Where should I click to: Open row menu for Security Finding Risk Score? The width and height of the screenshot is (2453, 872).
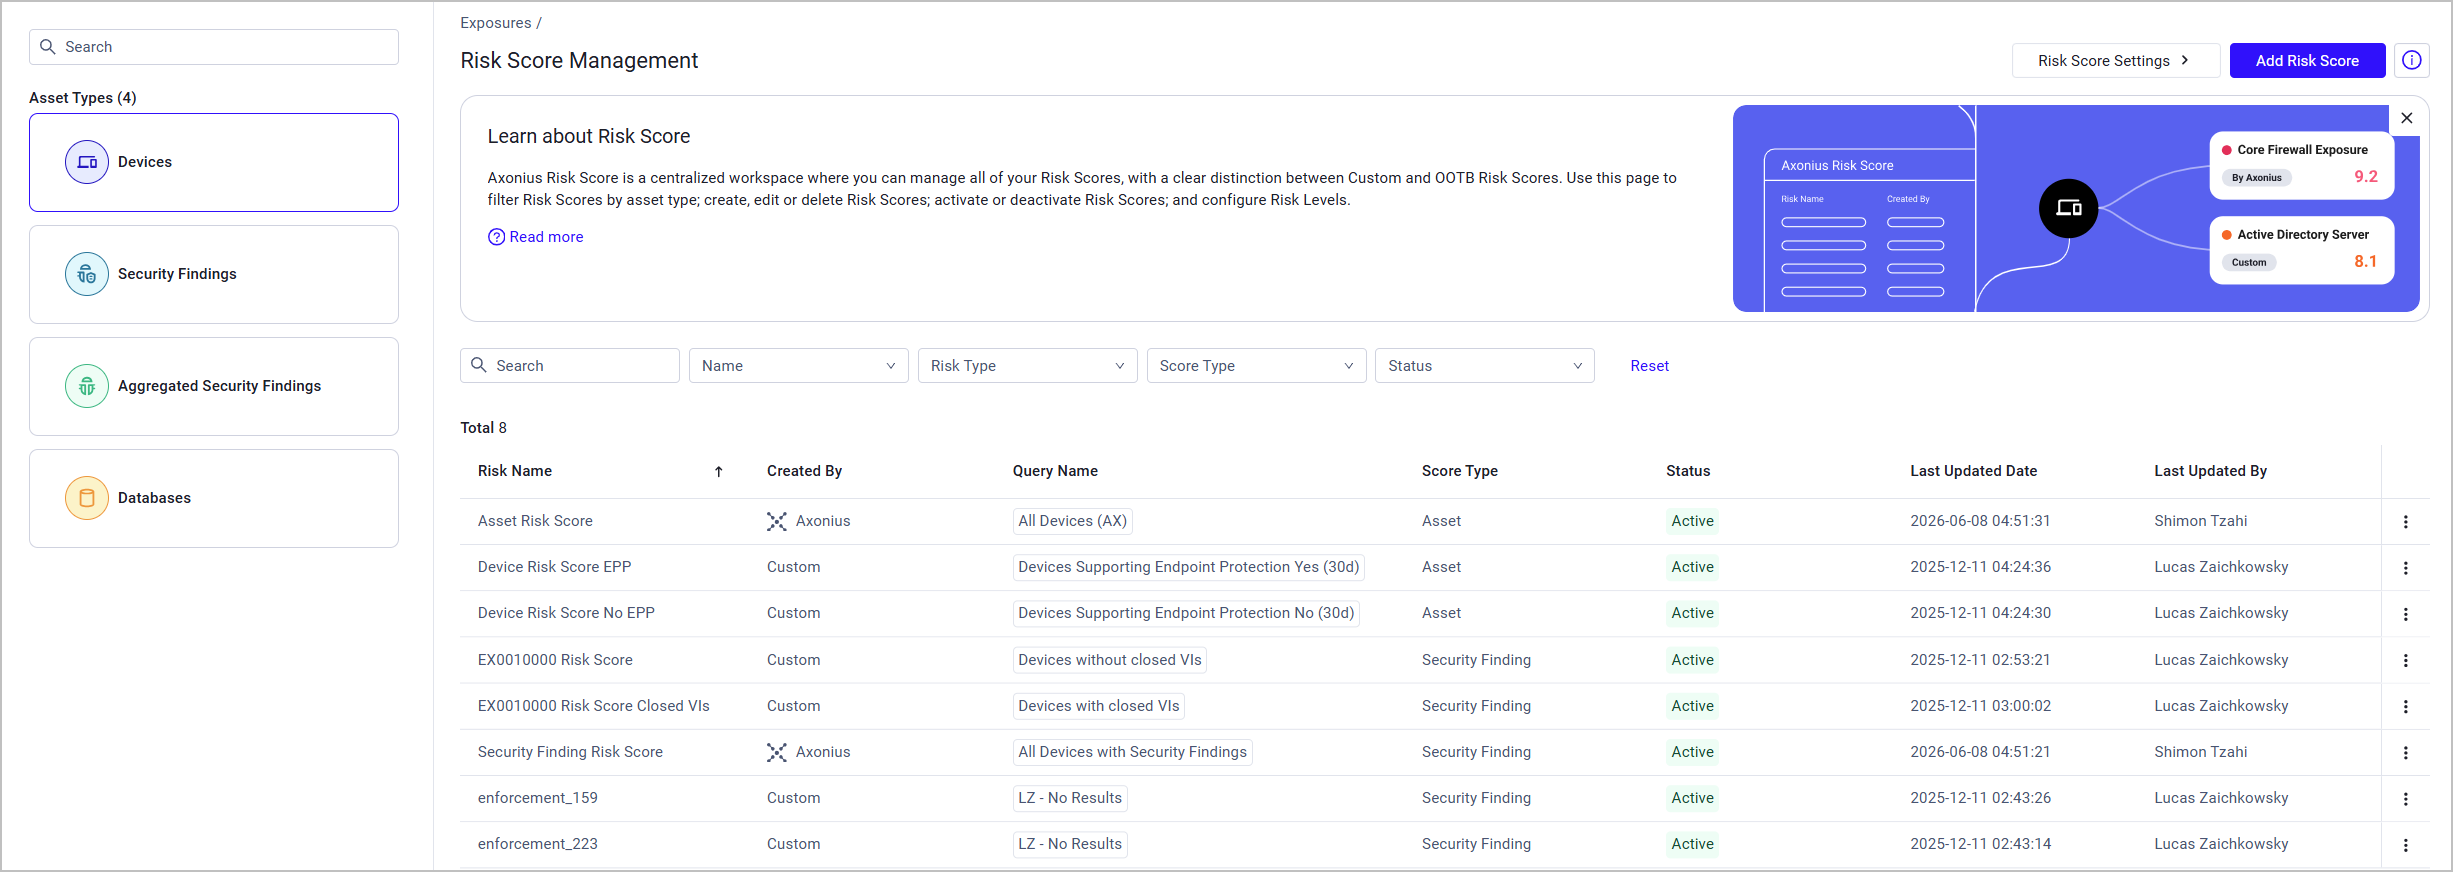[x=2406, y=753]
